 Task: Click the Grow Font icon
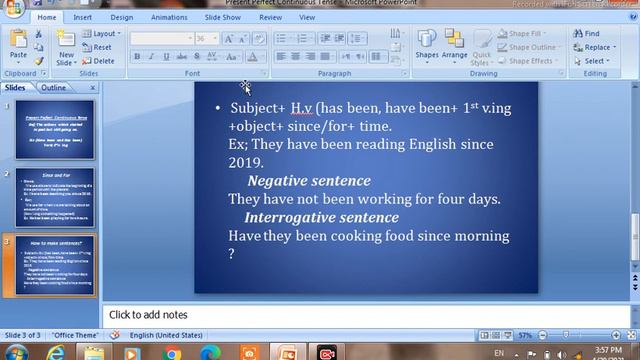tap(229, 39)
